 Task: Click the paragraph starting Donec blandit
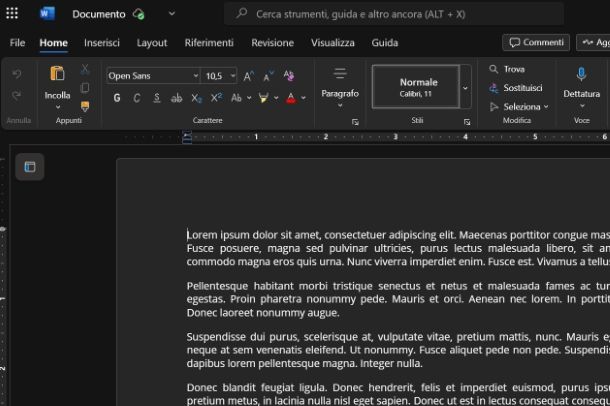tap(398, 394)
